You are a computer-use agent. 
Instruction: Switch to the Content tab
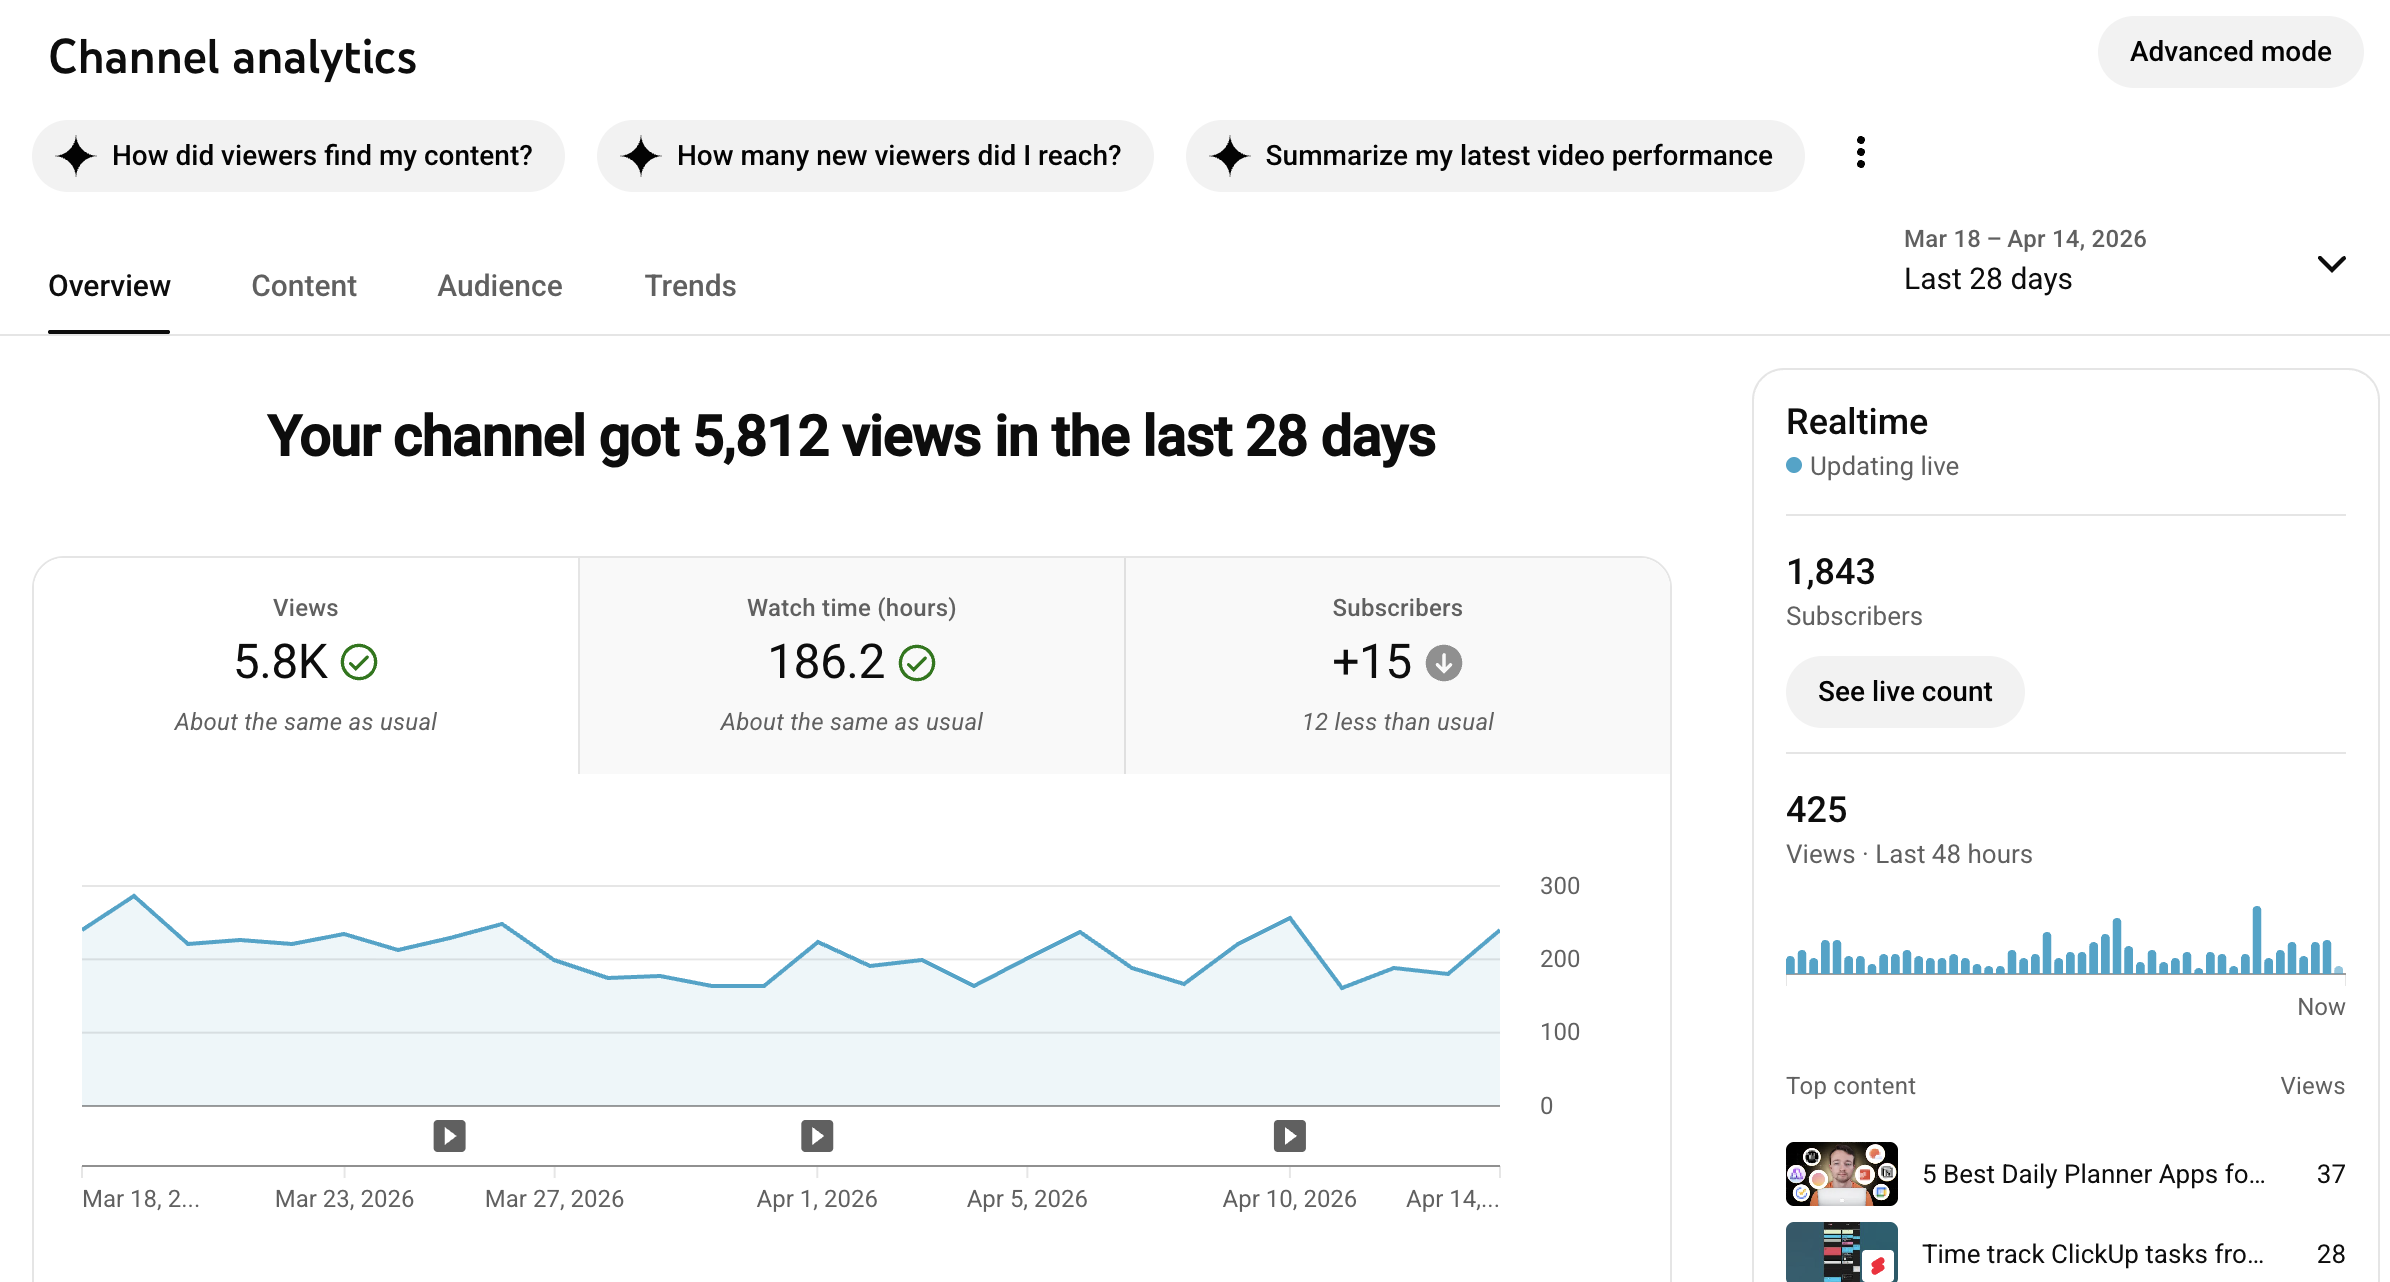[304, 286]
